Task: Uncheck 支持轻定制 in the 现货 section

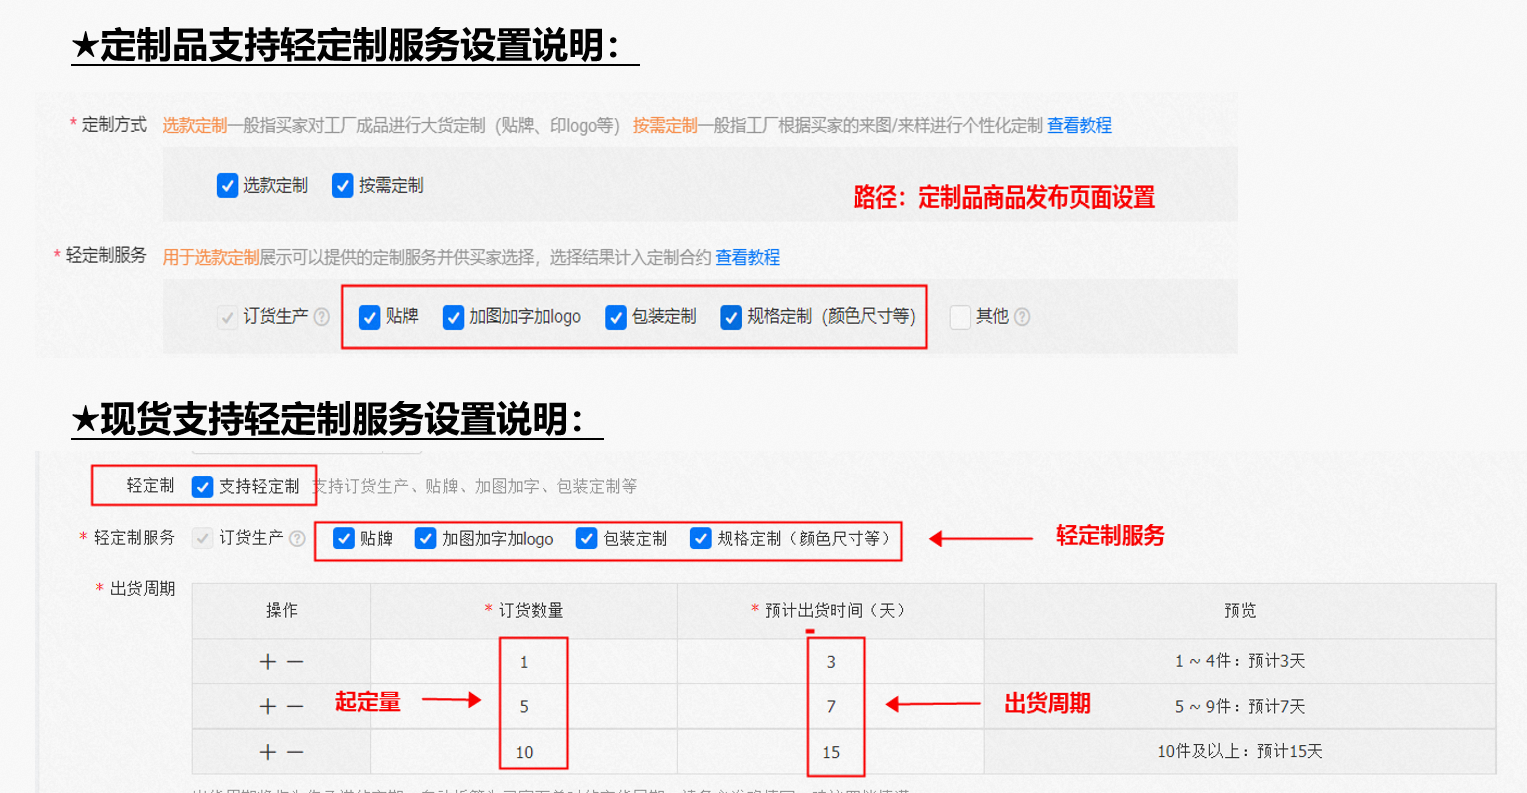Action: [201, 487]
